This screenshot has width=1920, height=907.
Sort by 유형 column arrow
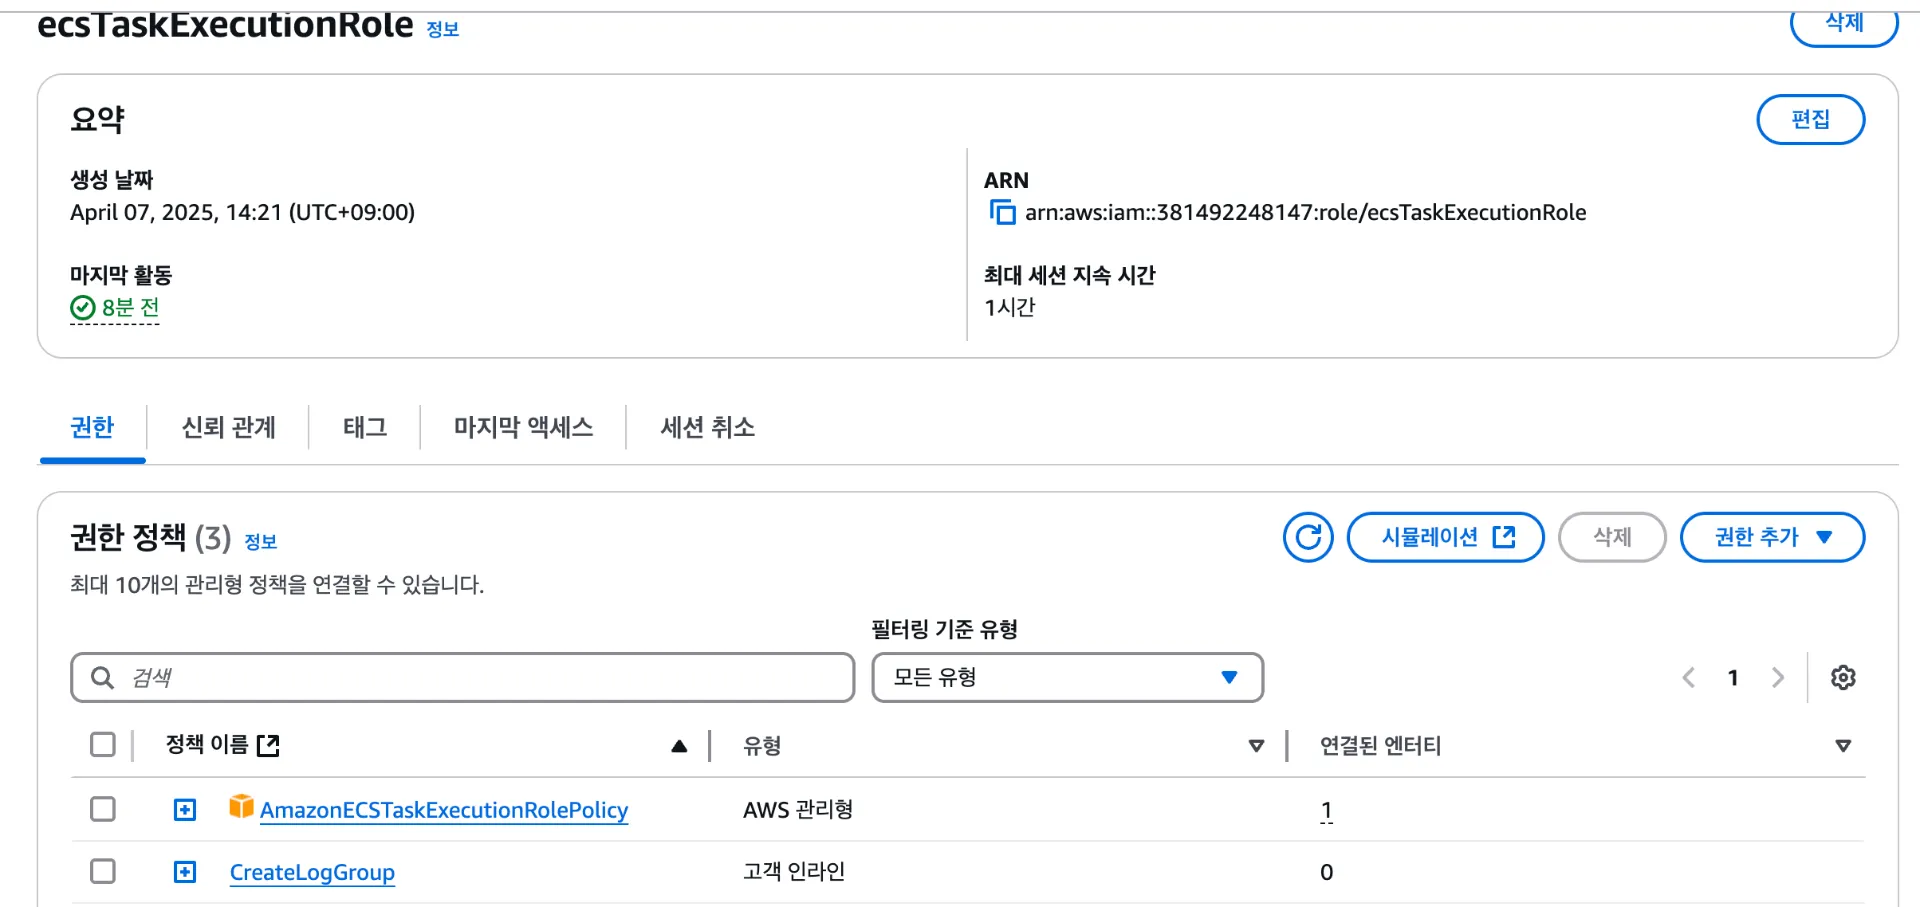click(x=1257, y=746)
